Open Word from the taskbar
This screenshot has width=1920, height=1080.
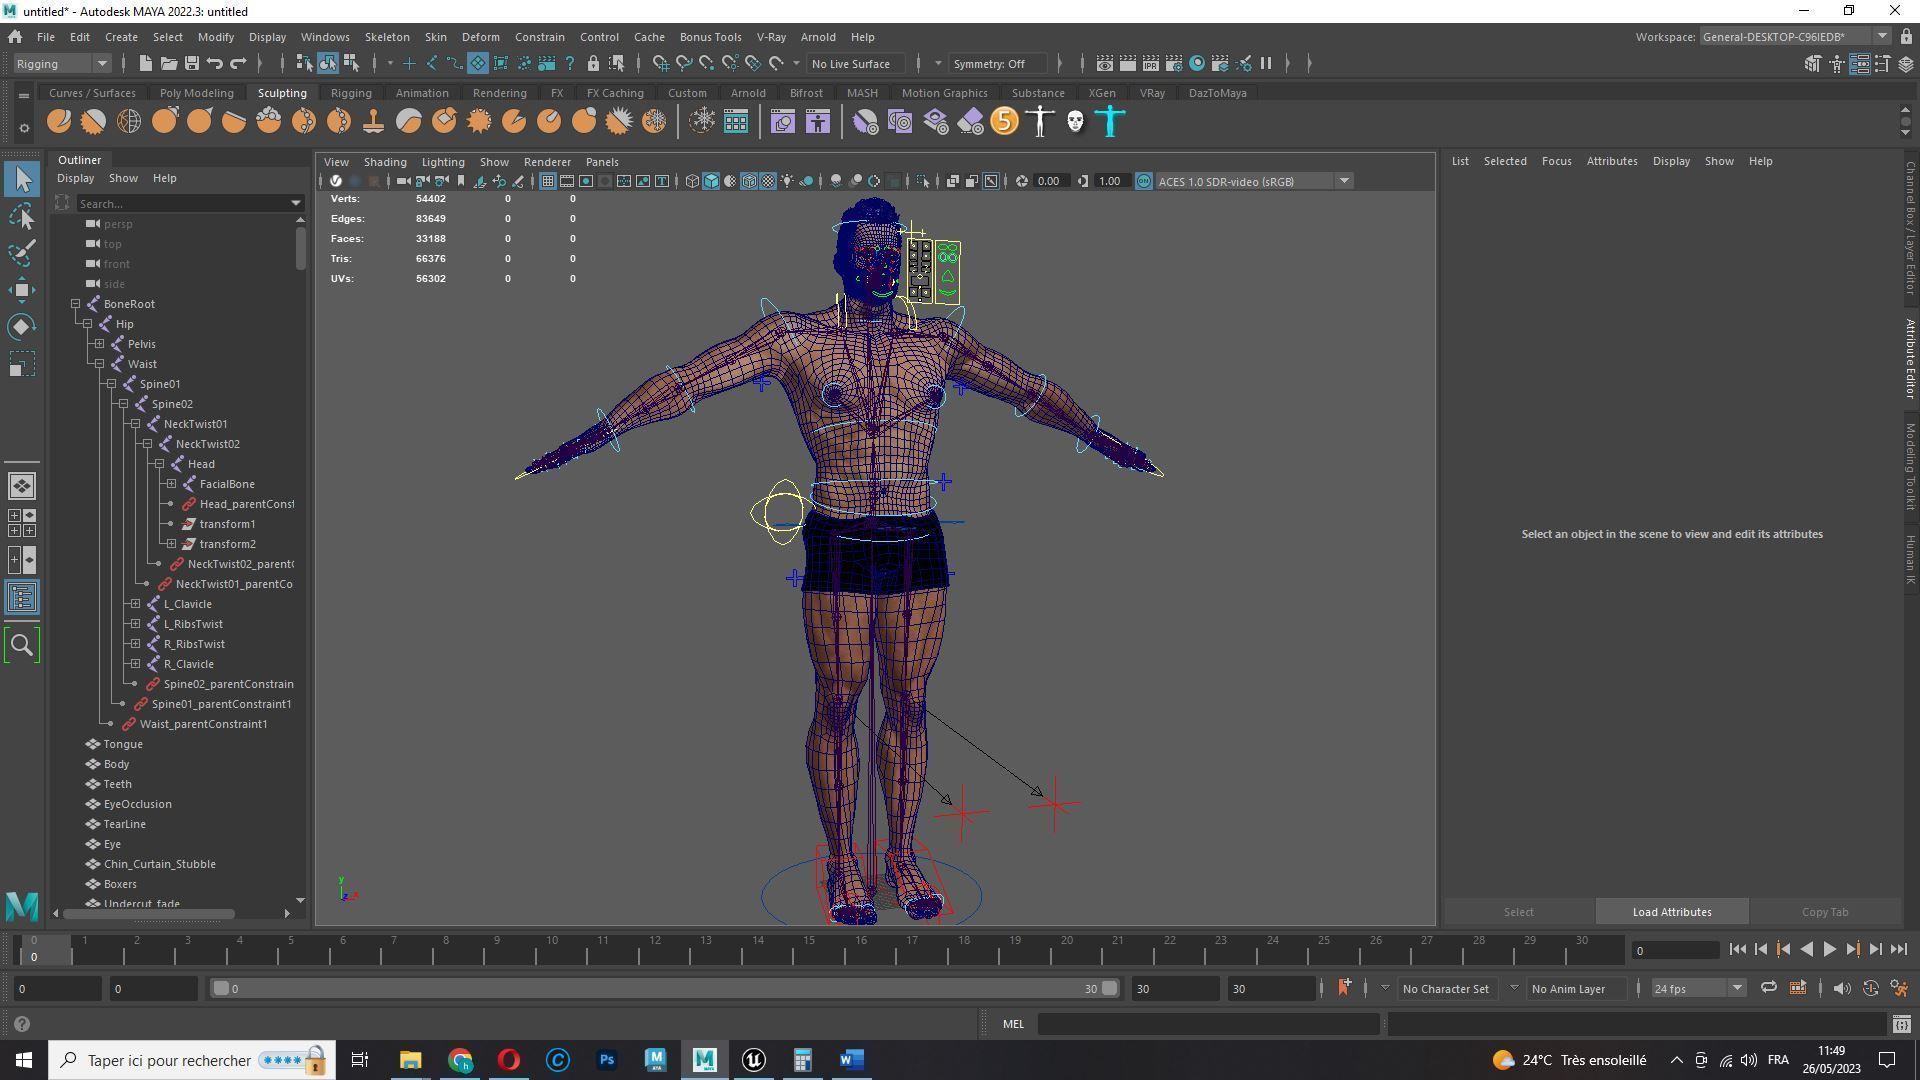[852, 1060]
